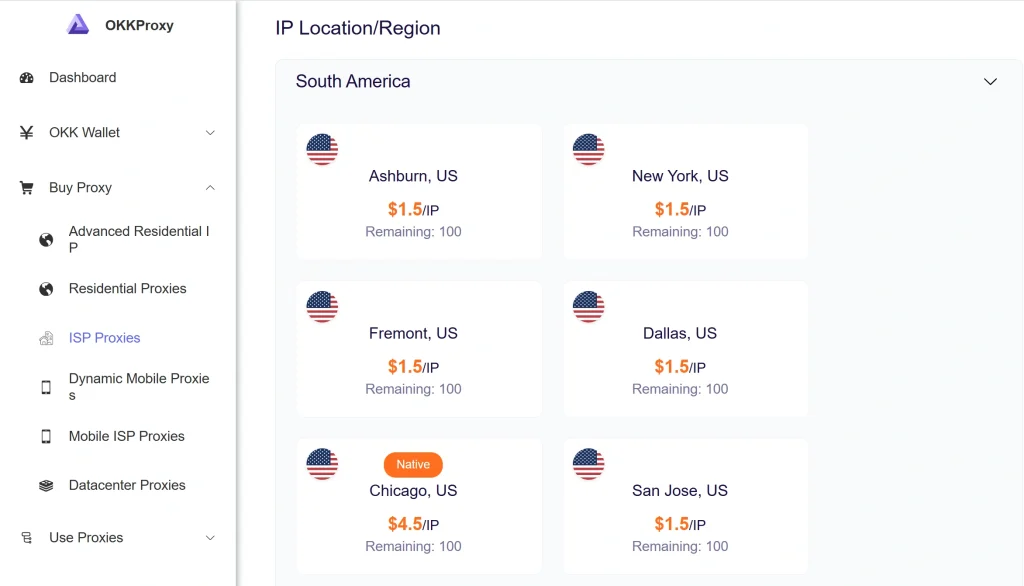Click the Datacenter Proxies stacked server icon

pos(44,485)
